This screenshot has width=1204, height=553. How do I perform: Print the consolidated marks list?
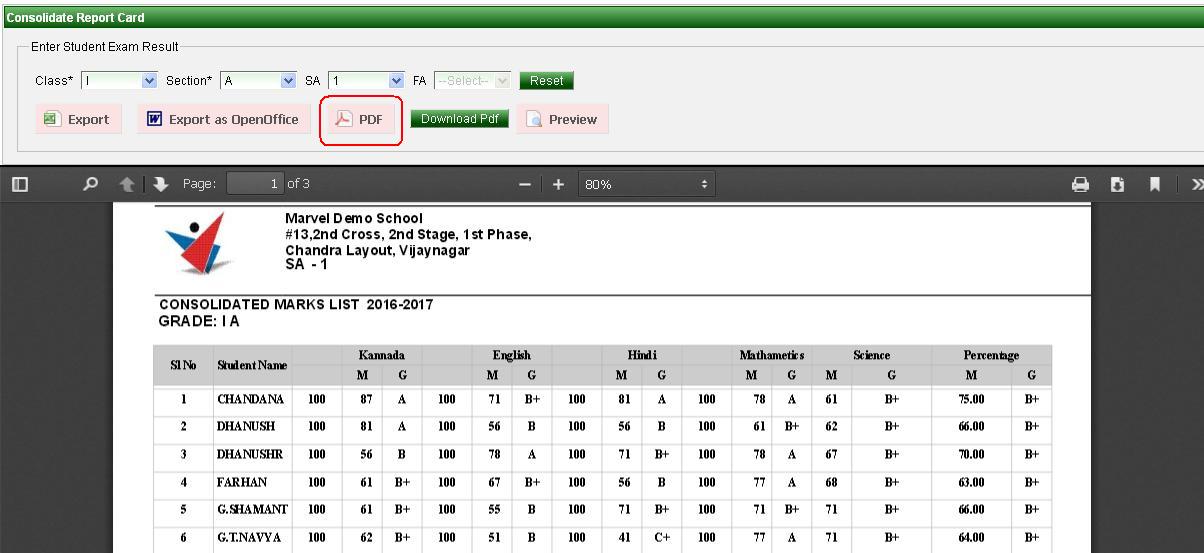tap(1080, 184)
